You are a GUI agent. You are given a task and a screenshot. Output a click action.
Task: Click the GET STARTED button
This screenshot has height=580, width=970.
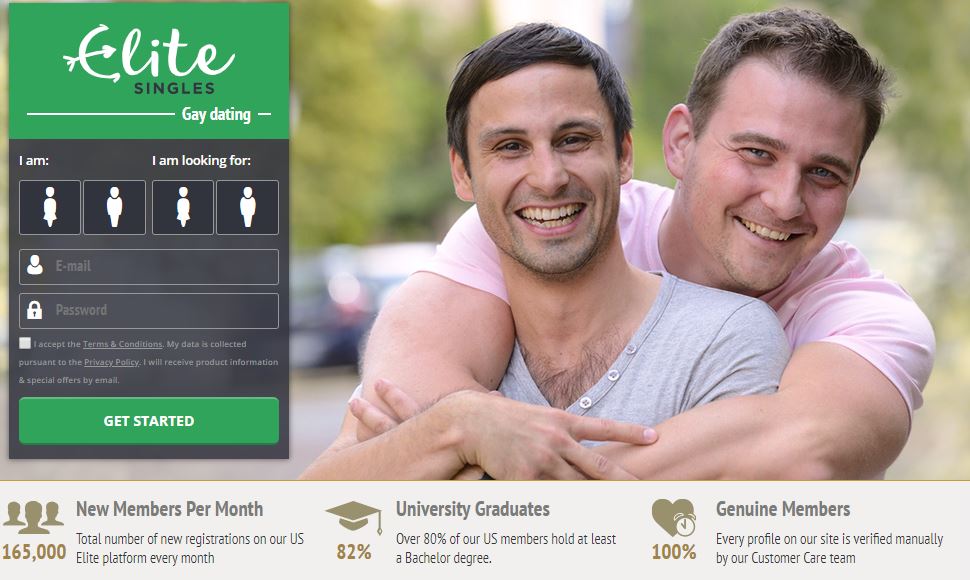(x=149, y=420)
